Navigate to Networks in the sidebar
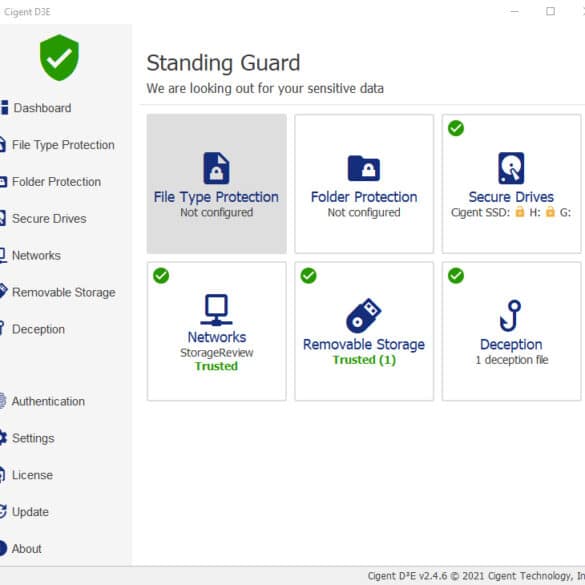Screen dimensions: 585x585 pyautogui.click(x=36, y=256)
